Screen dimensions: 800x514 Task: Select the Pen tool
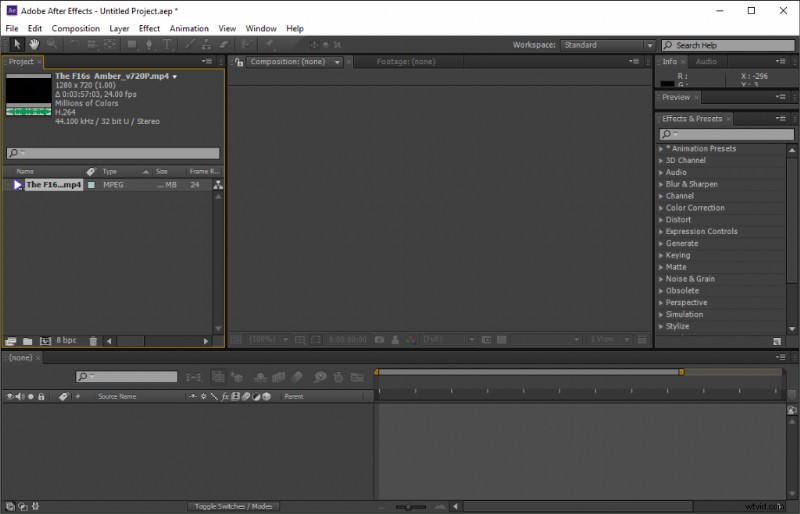149,44
